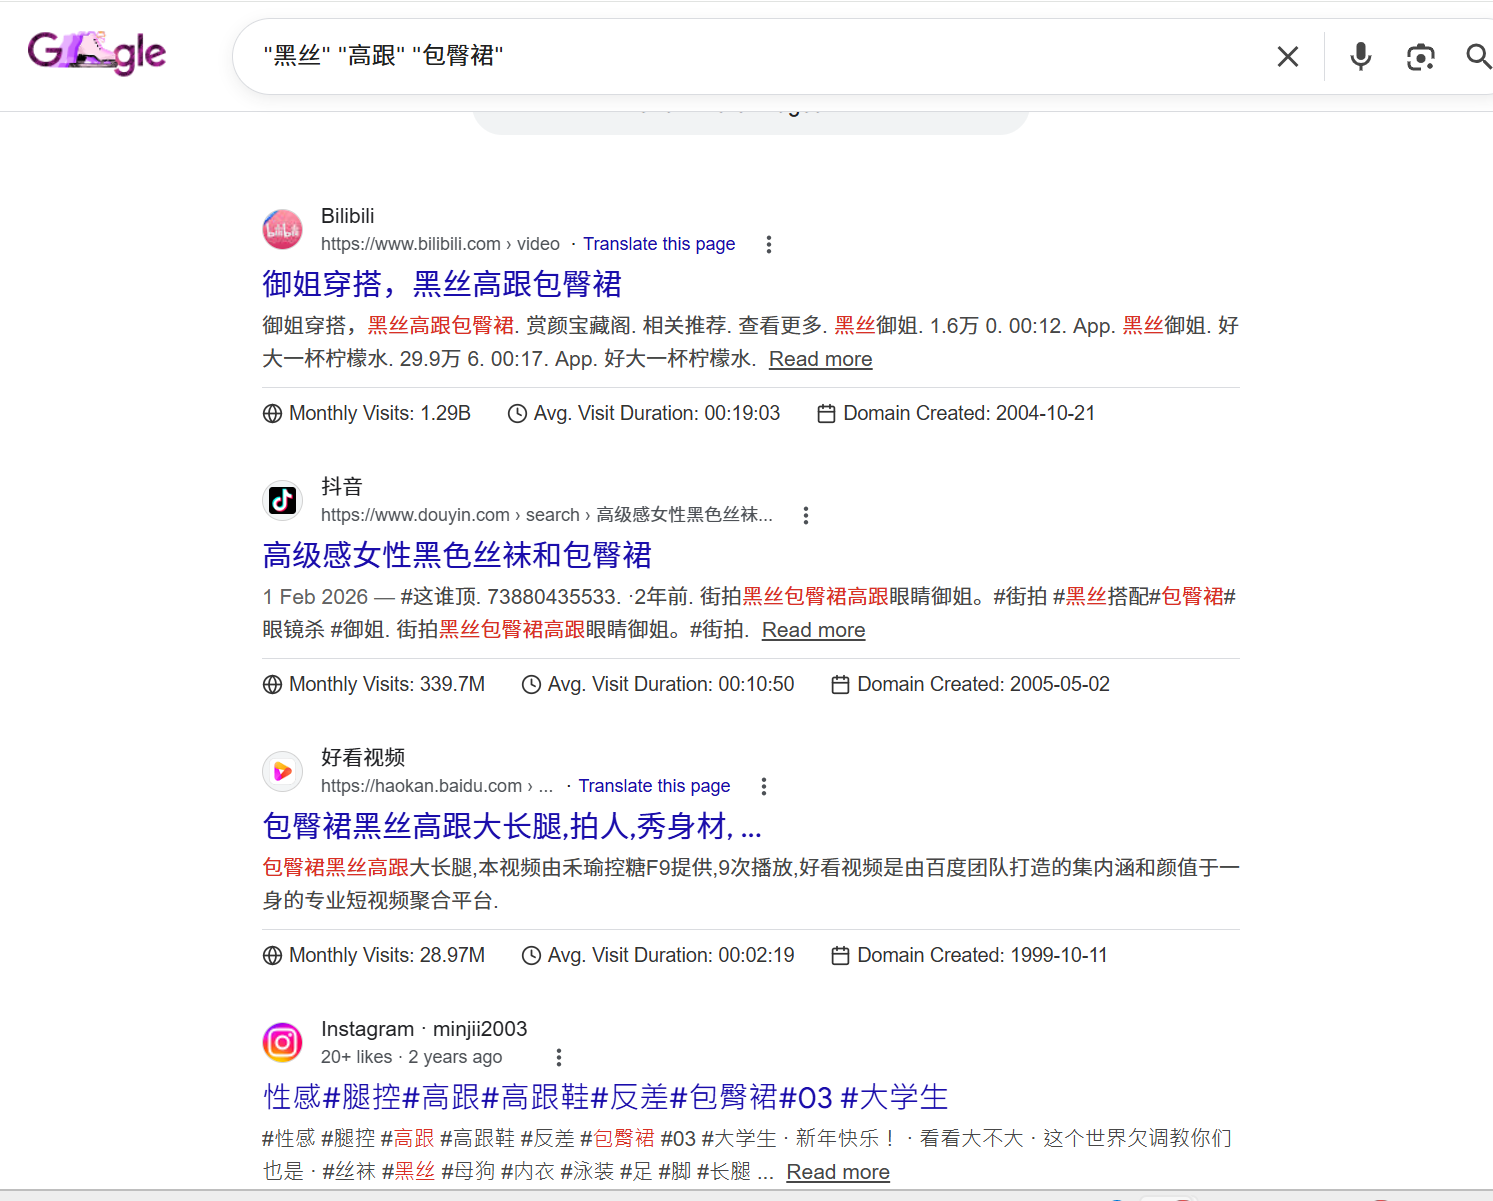Read more of the Douyin snippet
1493x1201 pixels.
coord(813,630)
